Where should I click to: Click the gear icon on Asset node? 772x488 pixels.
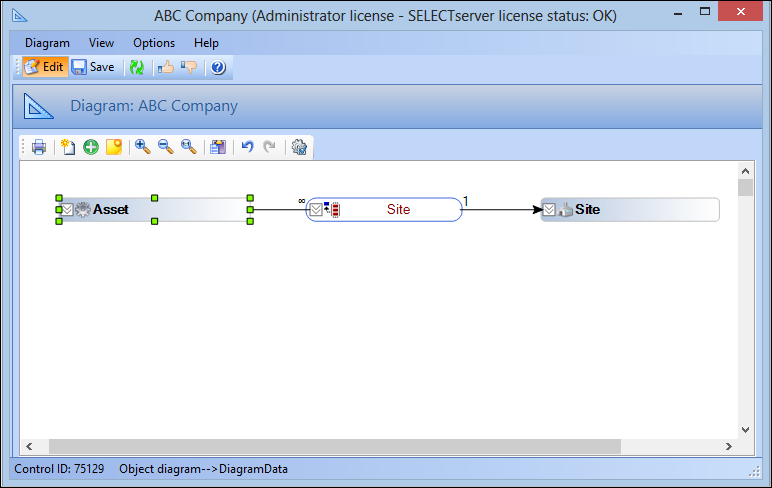point(83,209)
